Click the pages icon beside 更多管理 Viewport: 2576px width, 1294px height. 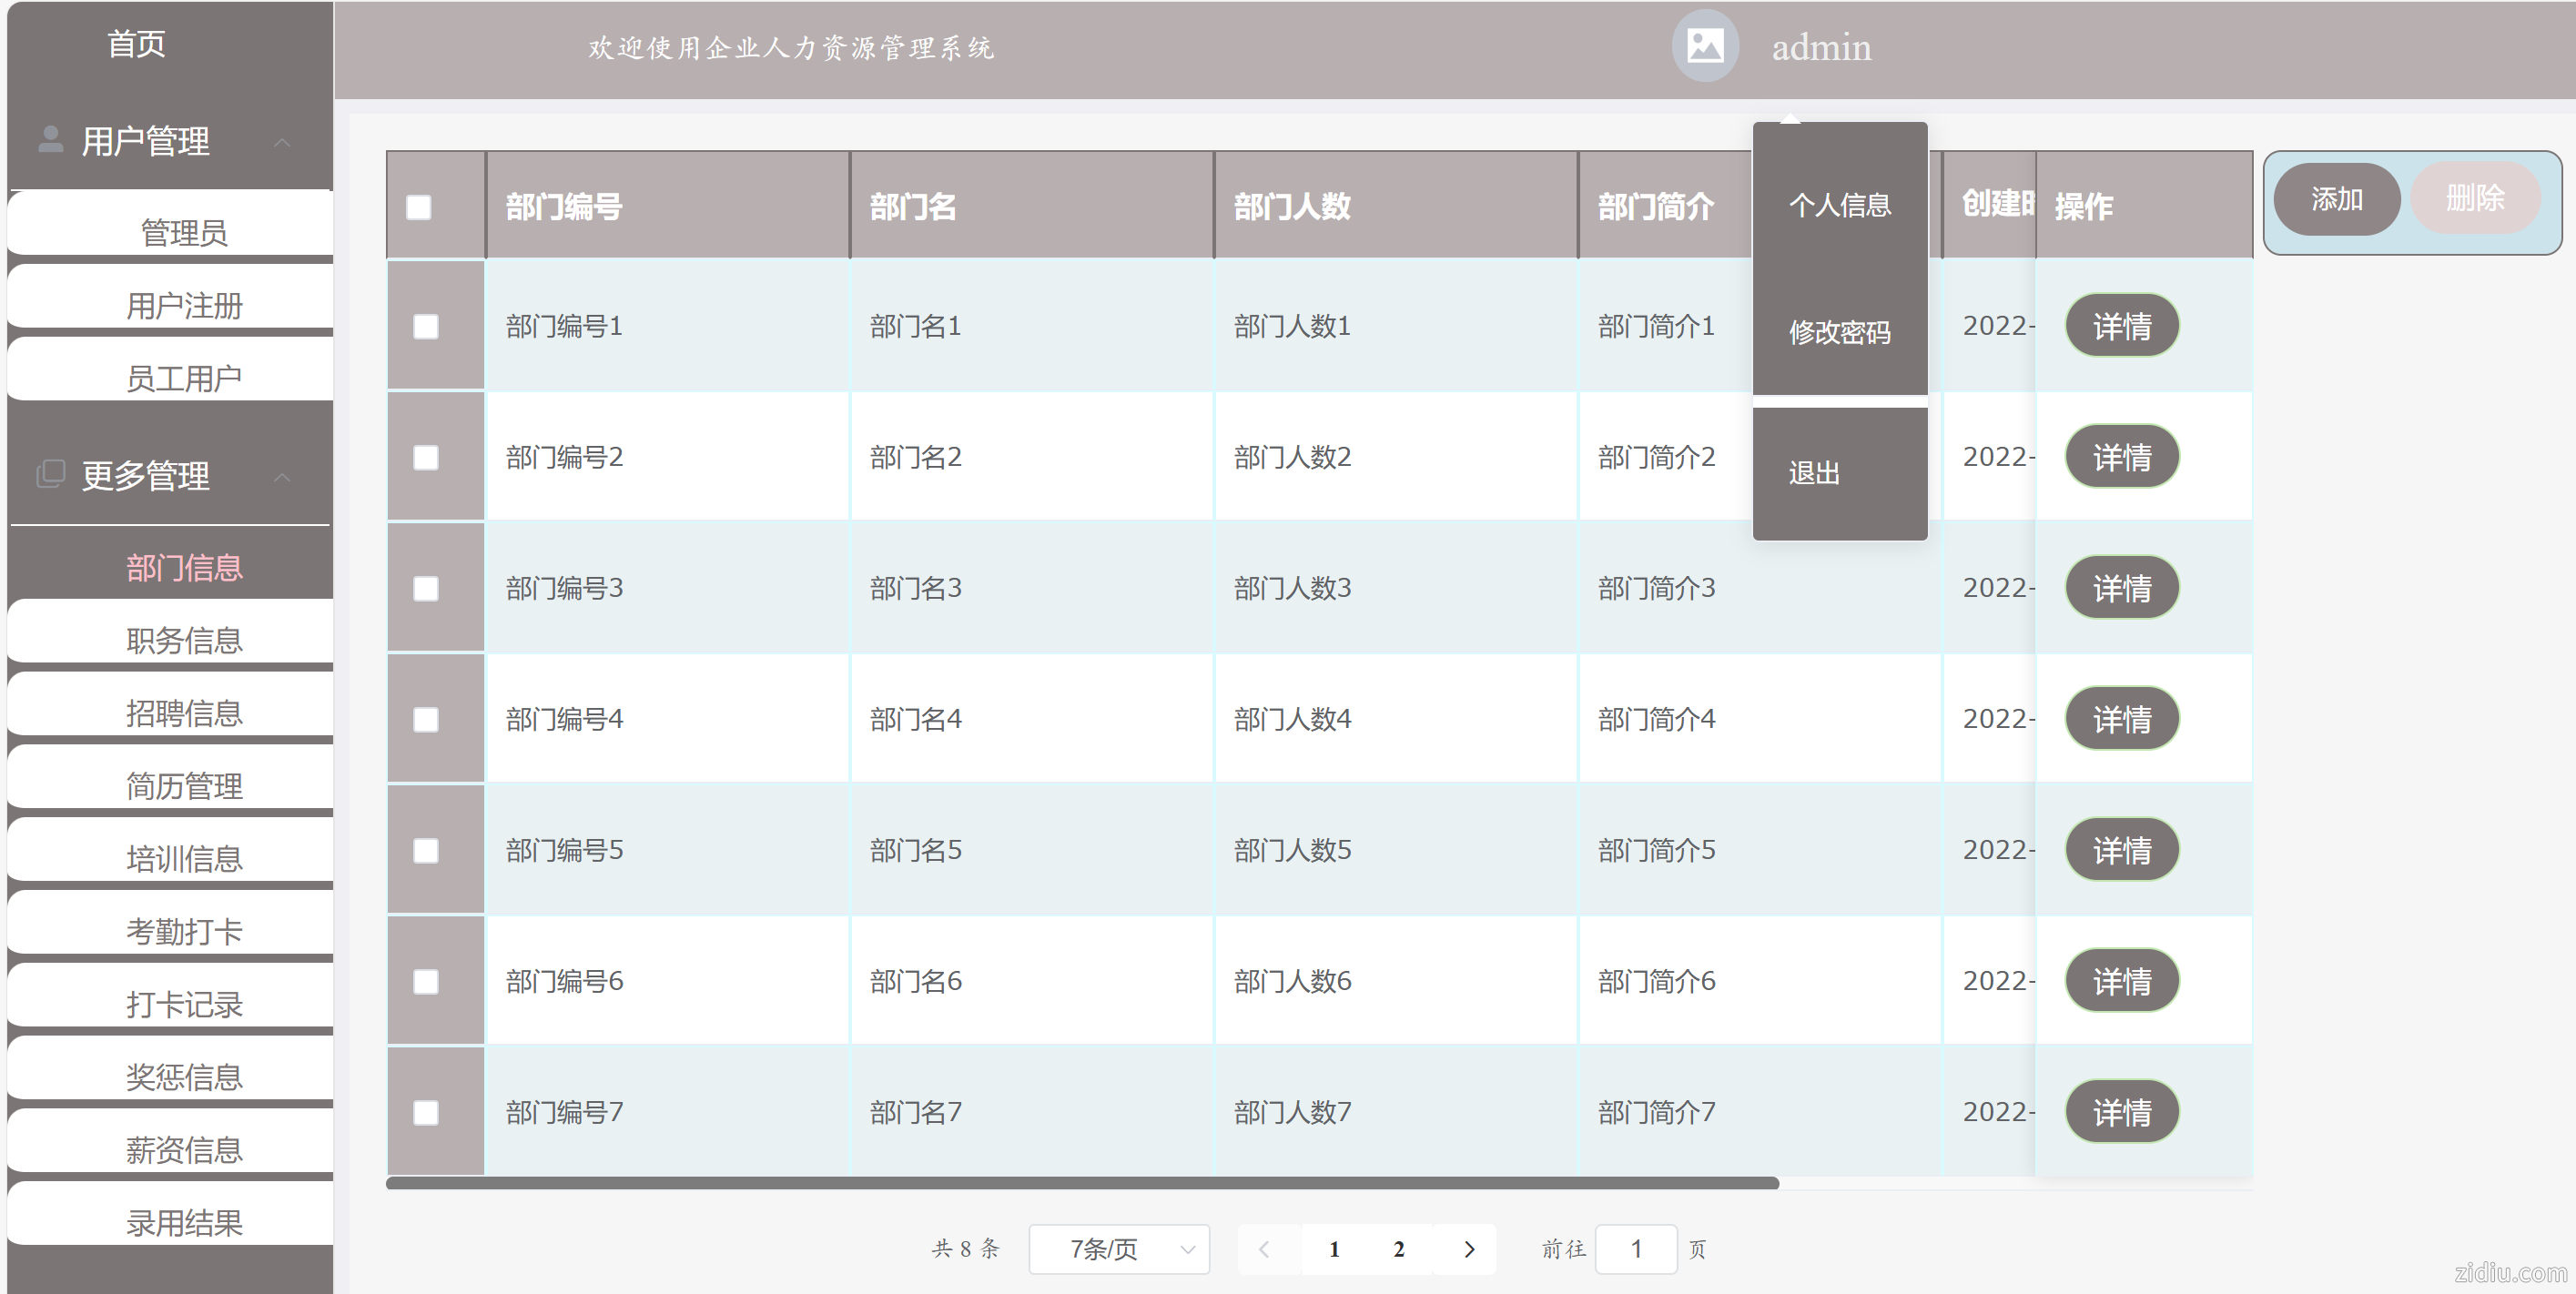point(49,476)
